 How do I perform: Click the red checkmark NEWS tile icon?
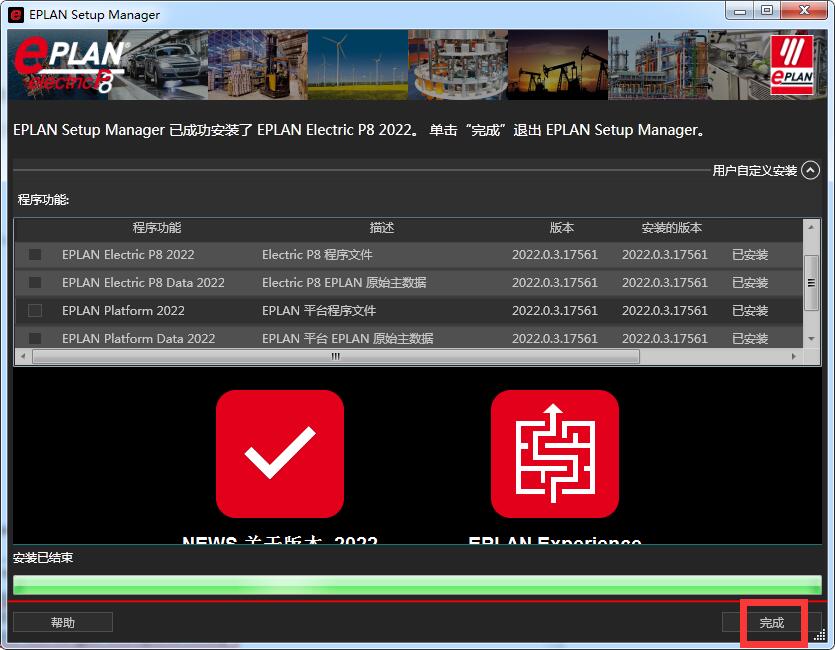click(280, 454)
